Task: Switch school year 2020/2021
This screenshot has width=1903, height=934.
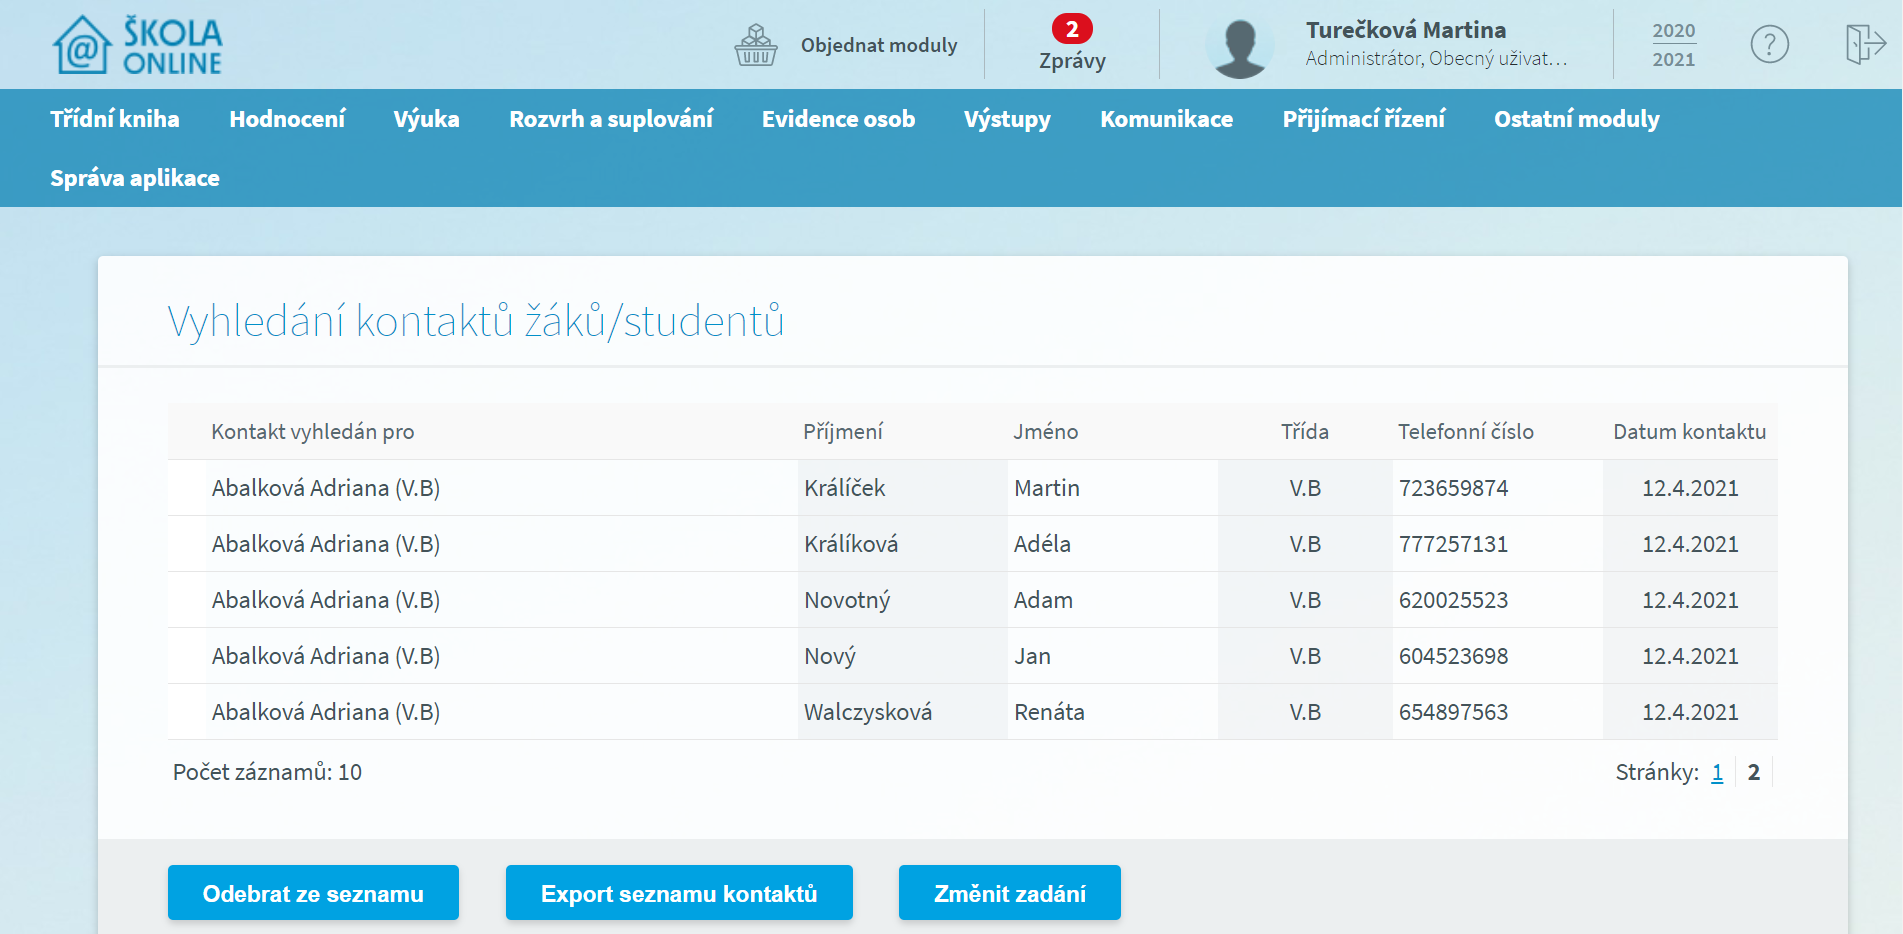Action: coord(1673,45)
